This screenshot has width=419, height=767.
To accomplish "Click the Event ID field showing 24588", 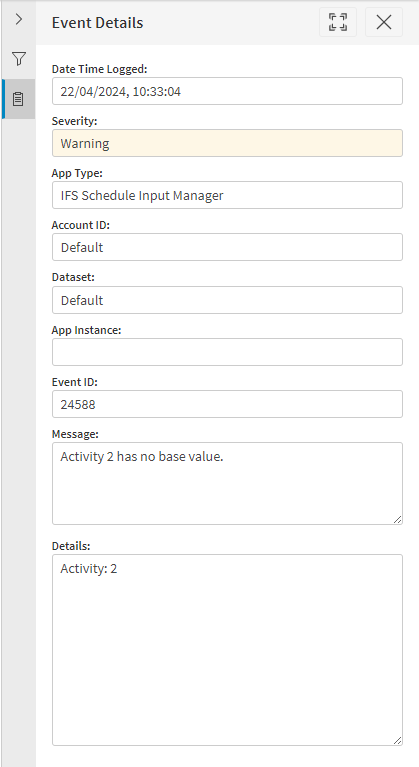I will pyautogui.click(x=227, y=404).
